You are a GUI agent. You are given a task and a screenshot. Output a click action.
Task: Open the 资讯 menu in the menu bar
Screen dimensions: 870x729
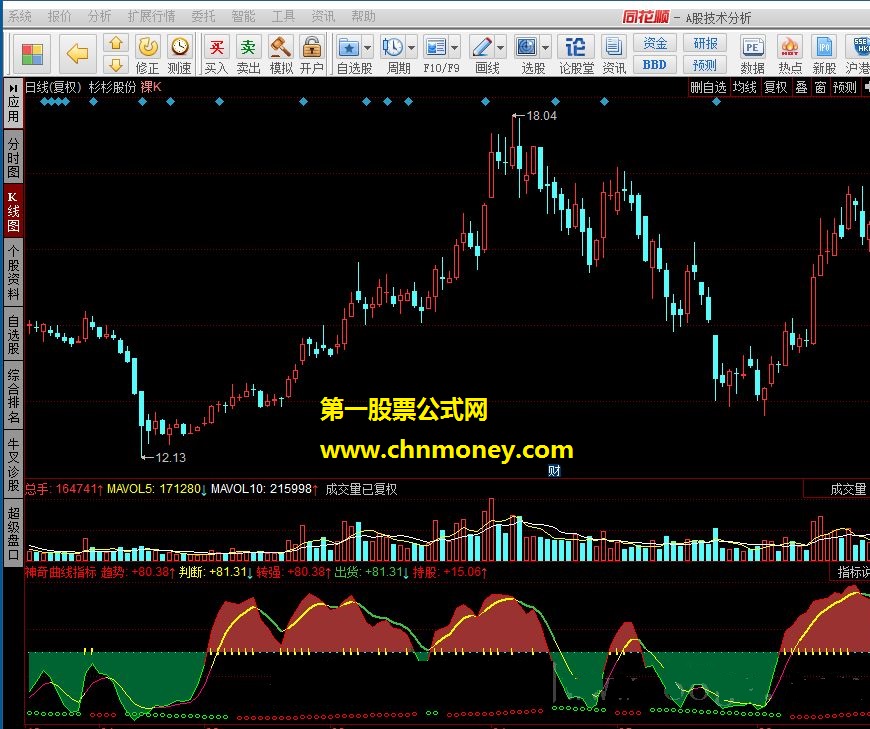click(323, 17)
